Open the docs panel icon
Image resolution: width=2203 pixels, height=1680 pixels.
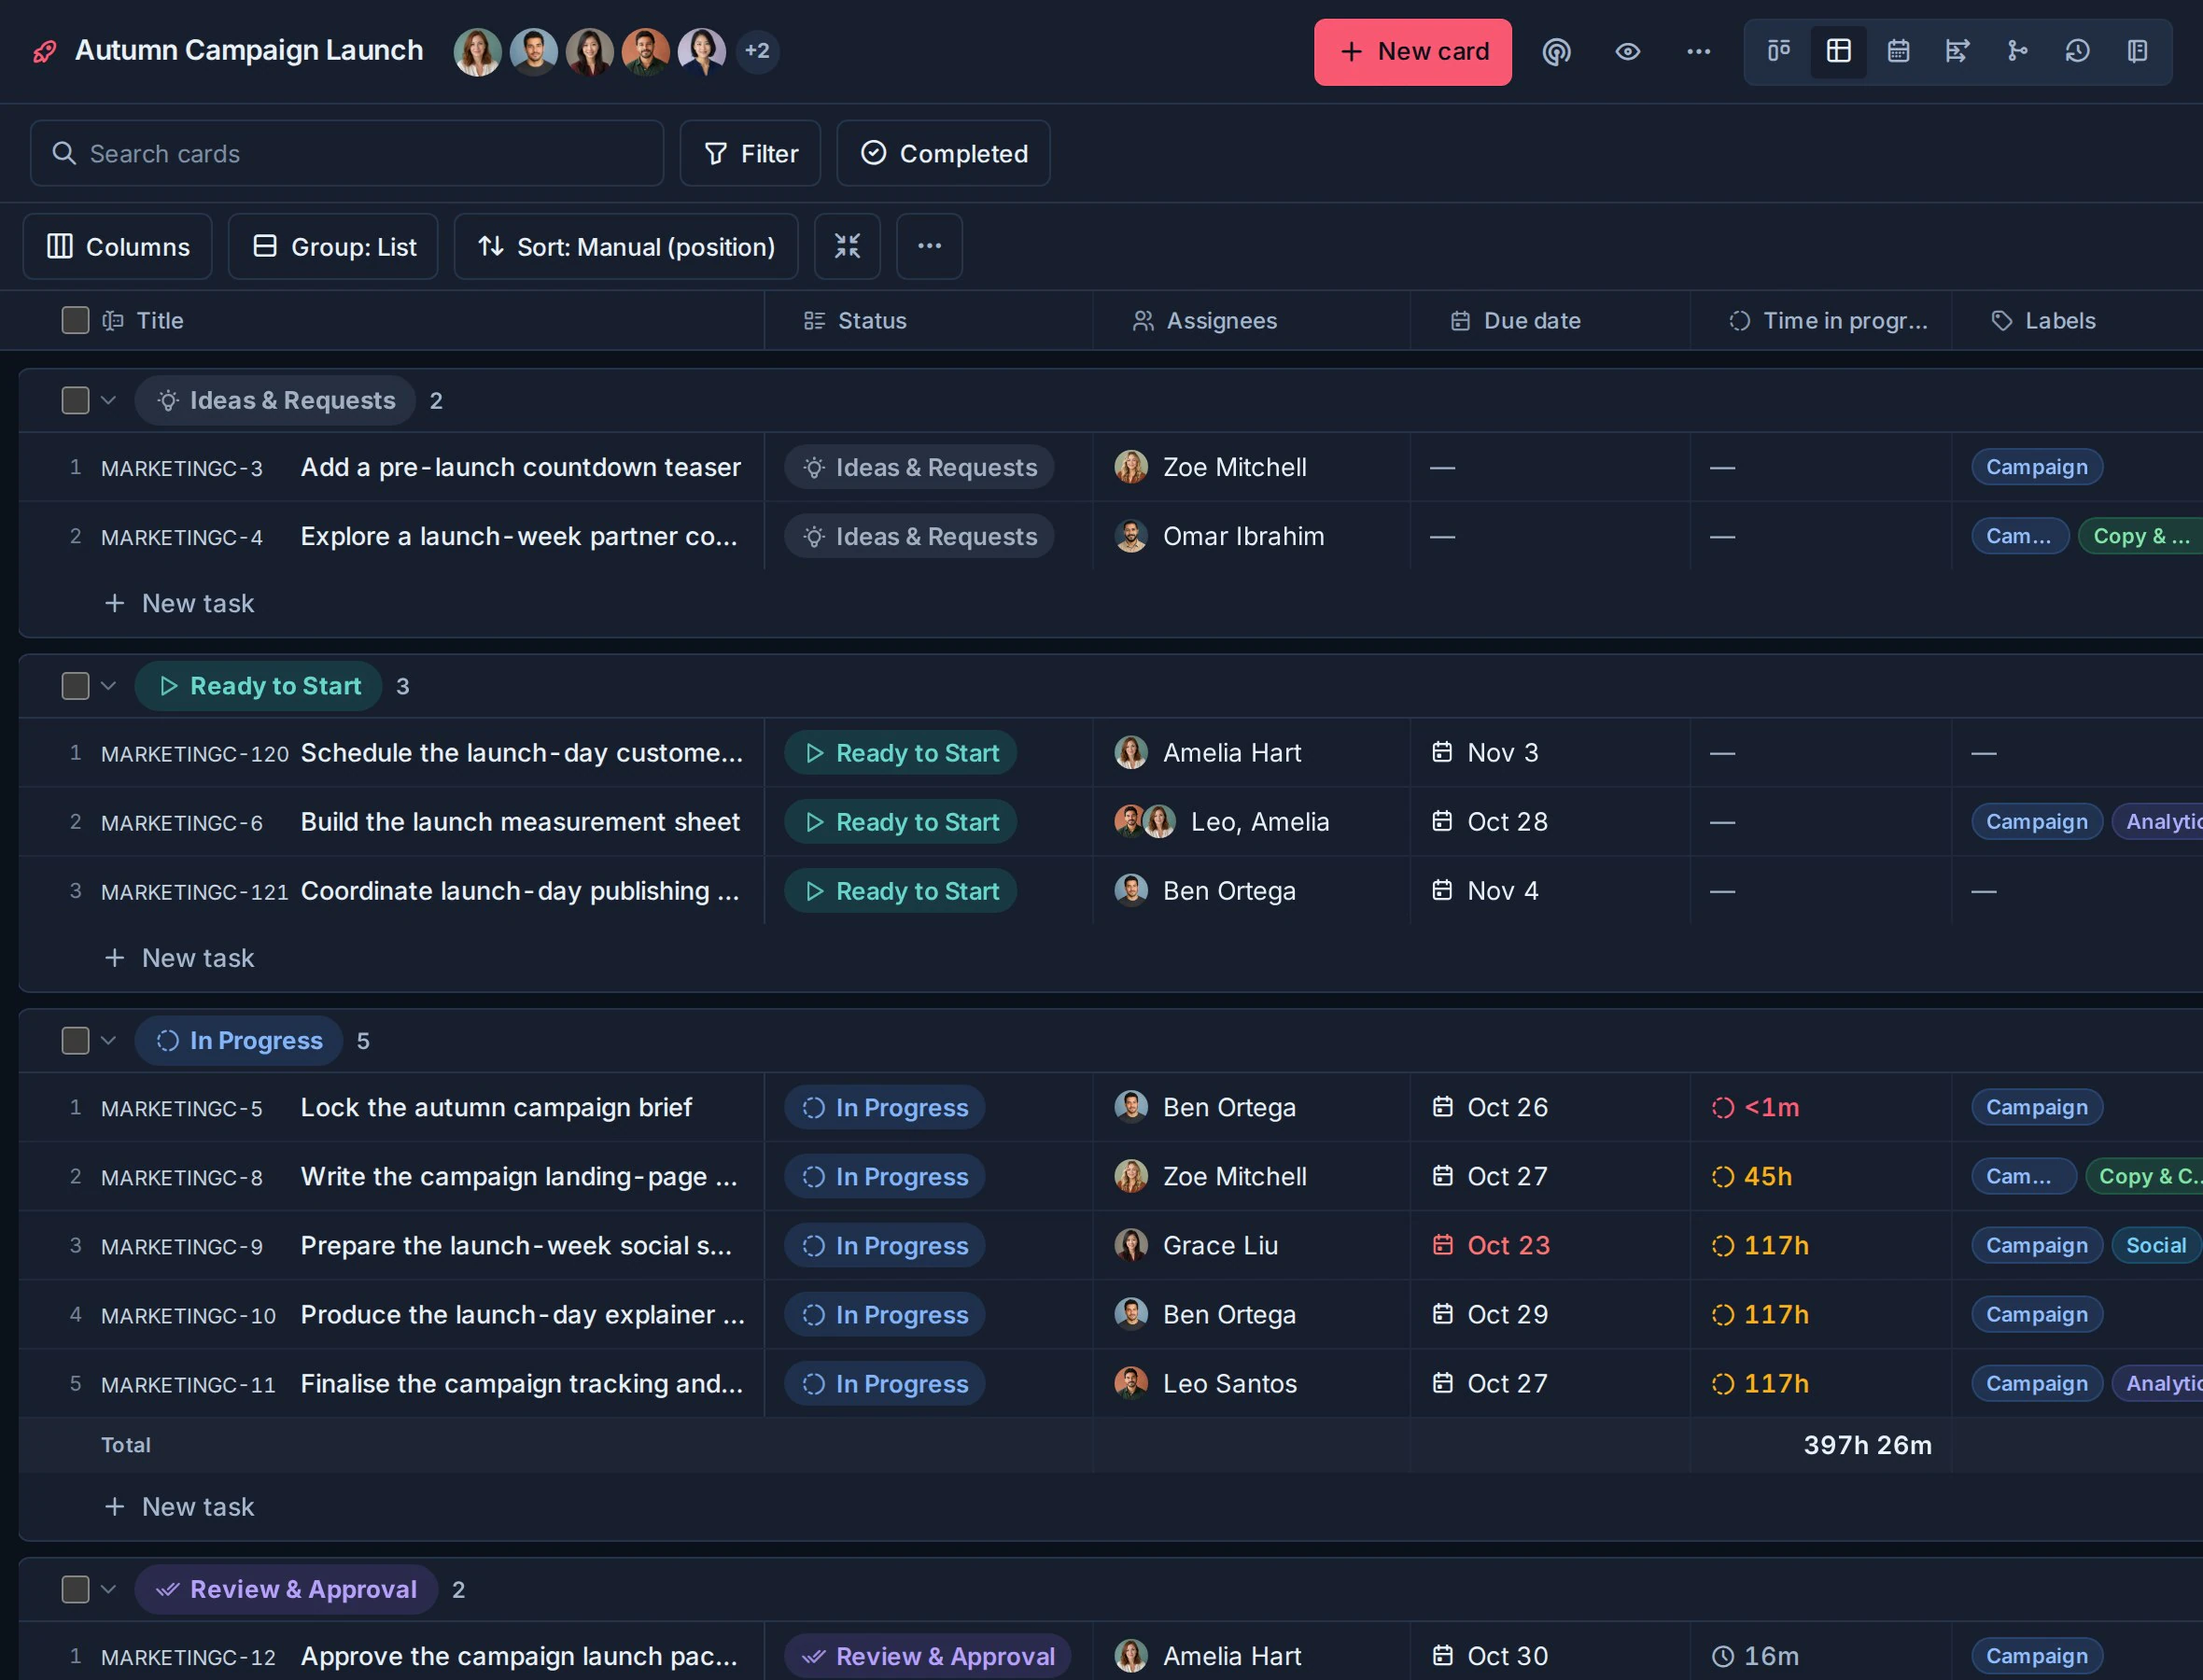[2137, 51]
